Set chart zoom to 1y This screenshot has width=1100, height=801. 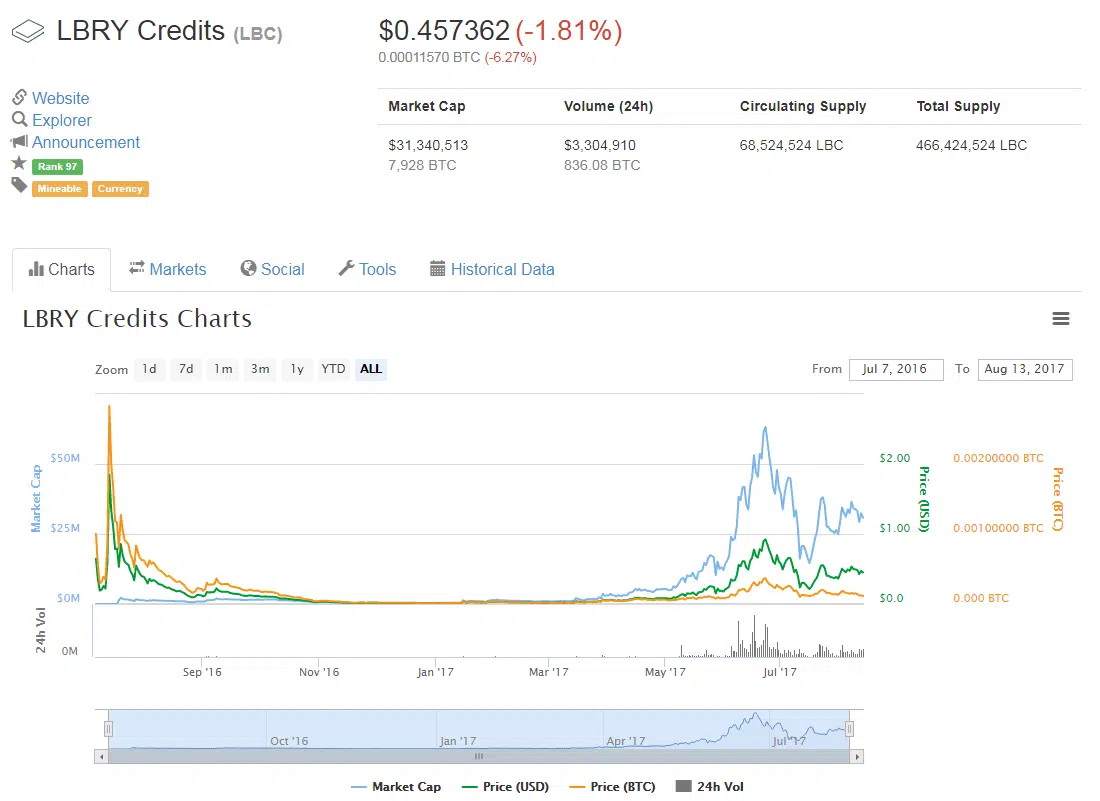297,369
